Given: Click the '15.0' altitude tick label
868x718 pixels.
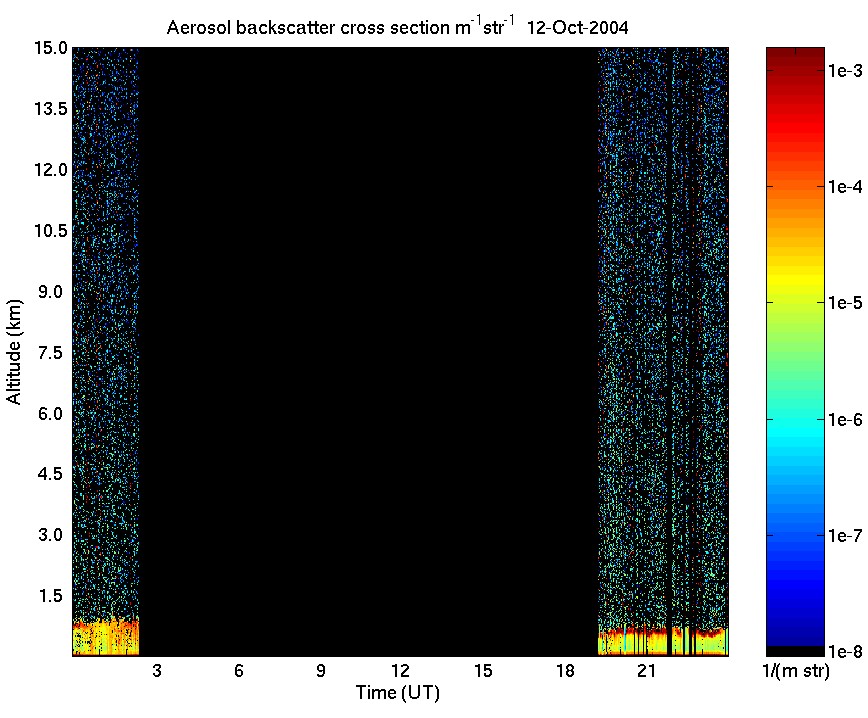Looking at the screenshot, I should 51,48.
